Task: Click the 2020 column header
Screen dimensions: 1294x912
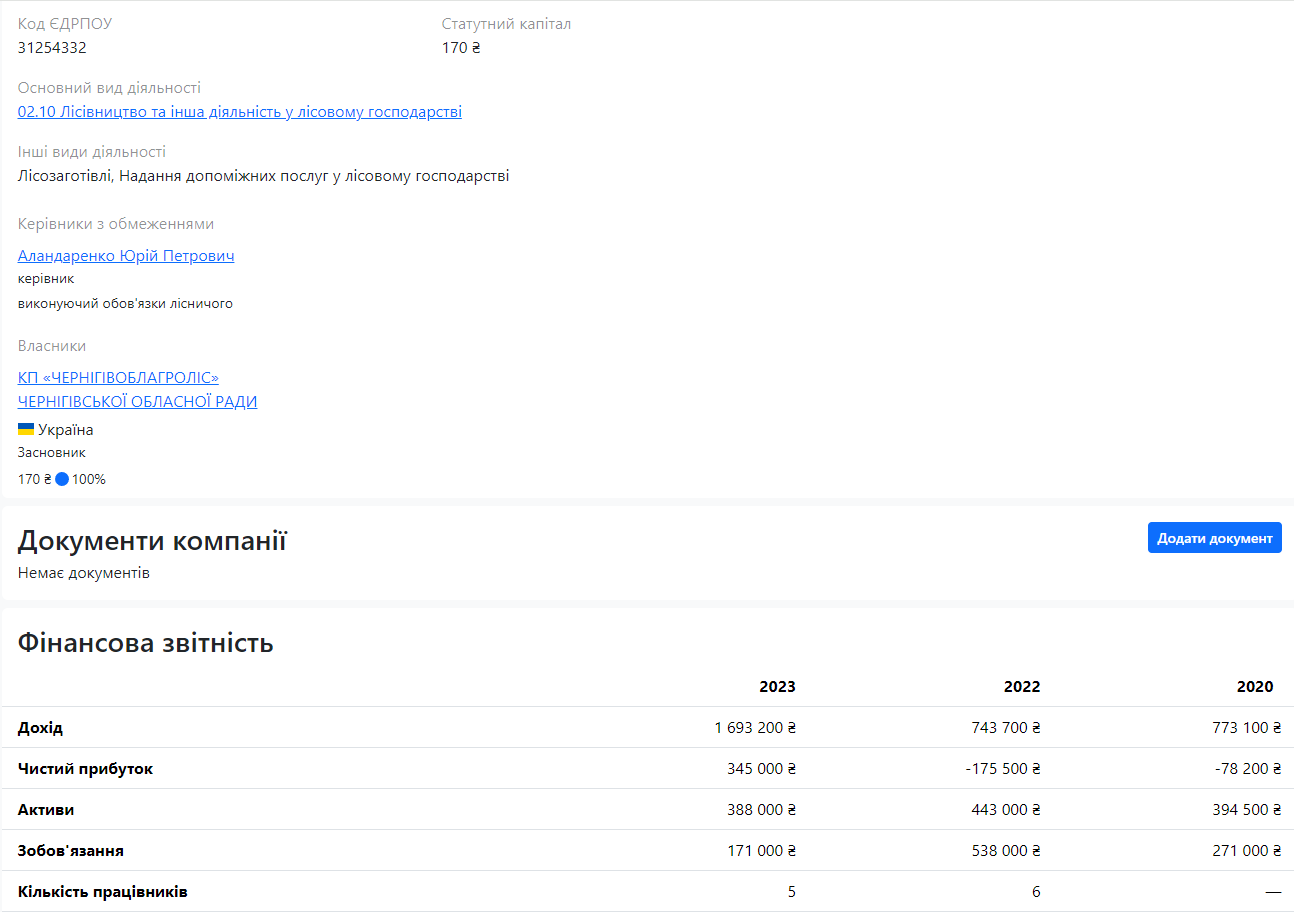Action: click(1255, 686)
